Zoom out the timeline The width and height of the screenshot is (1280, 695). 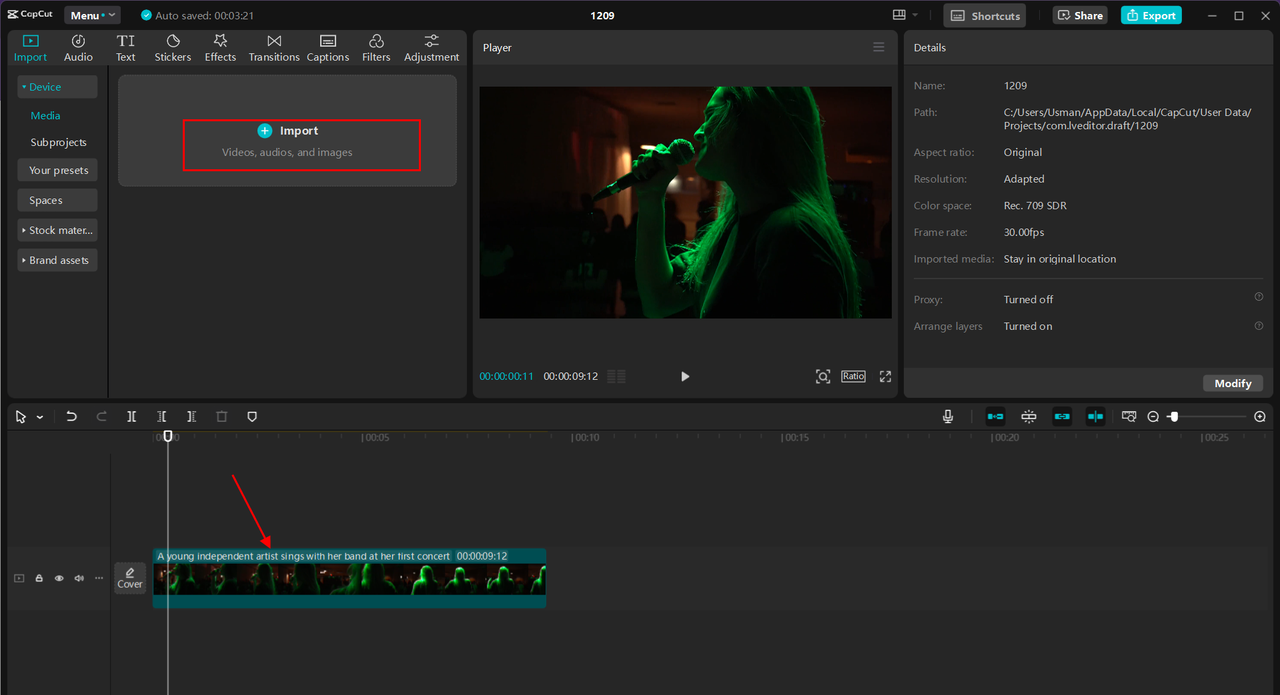[1153, 416]
